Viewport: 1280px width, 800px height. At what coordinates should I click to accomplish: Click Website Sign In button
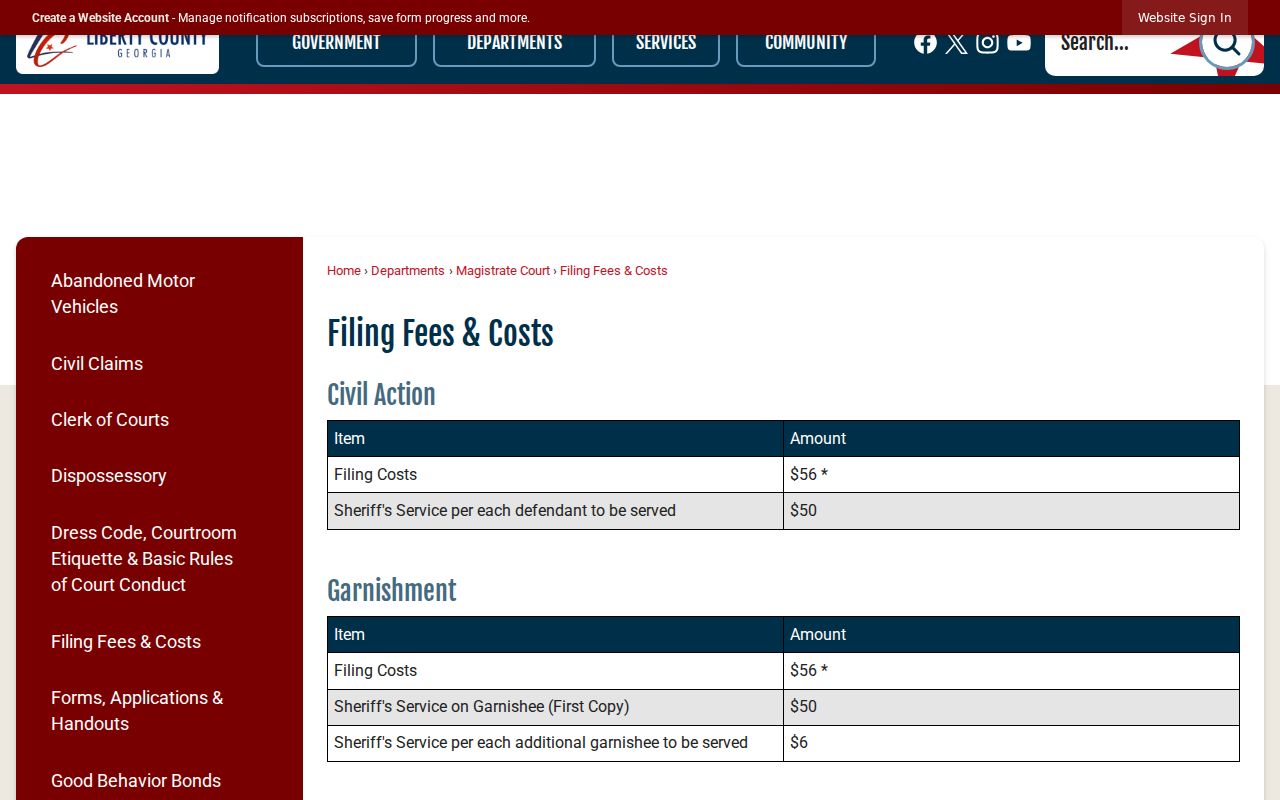1184,18
